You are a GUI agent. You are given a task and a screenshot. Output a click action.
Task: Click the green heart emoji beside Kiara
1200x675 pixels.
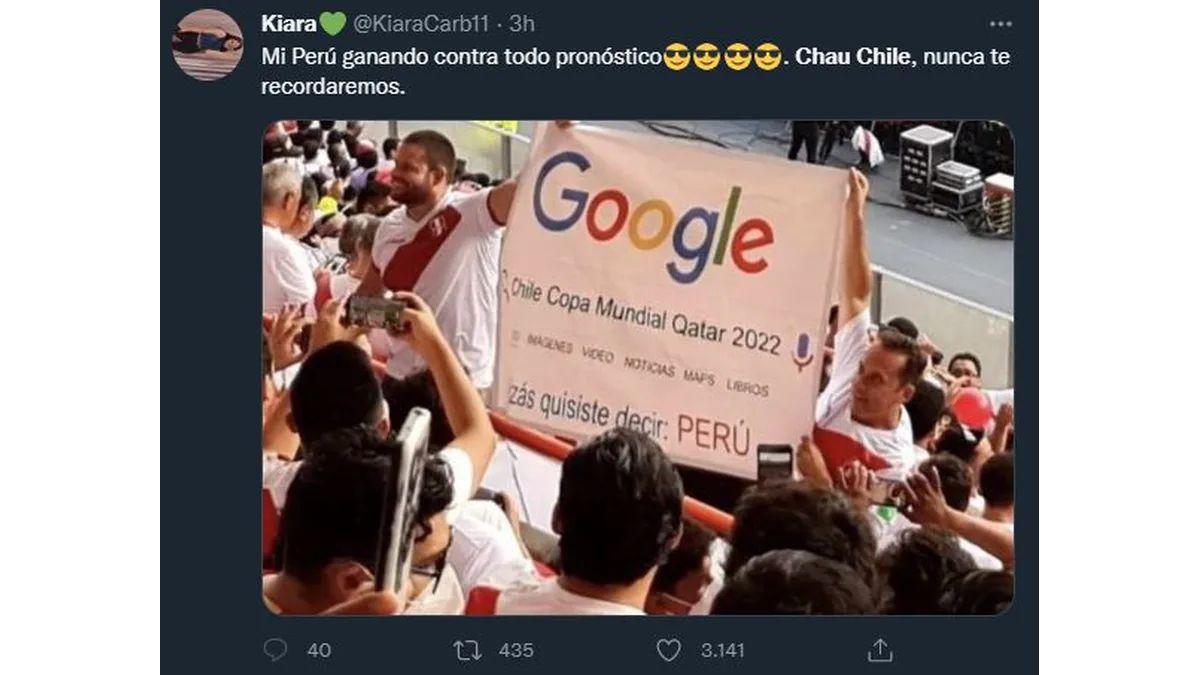(x=332, y=22)
